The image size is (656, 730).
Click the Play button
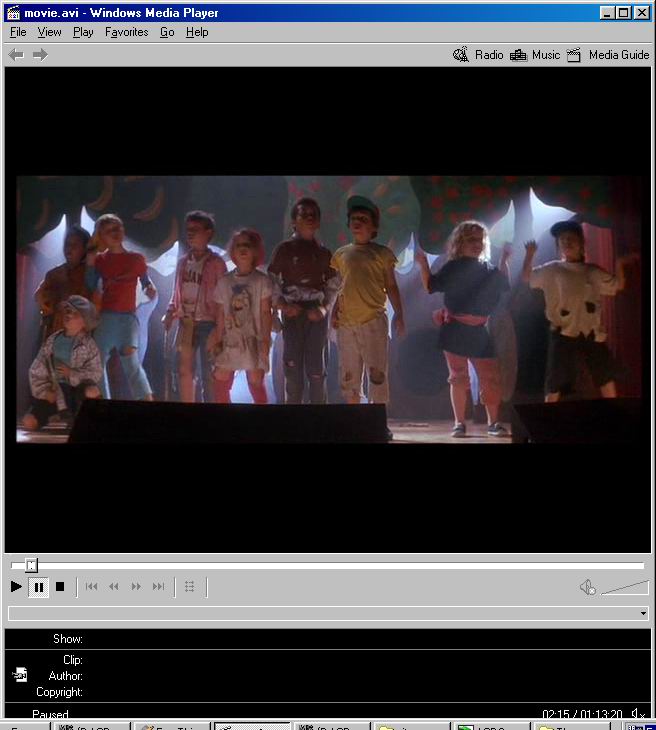tap(16, 587)
